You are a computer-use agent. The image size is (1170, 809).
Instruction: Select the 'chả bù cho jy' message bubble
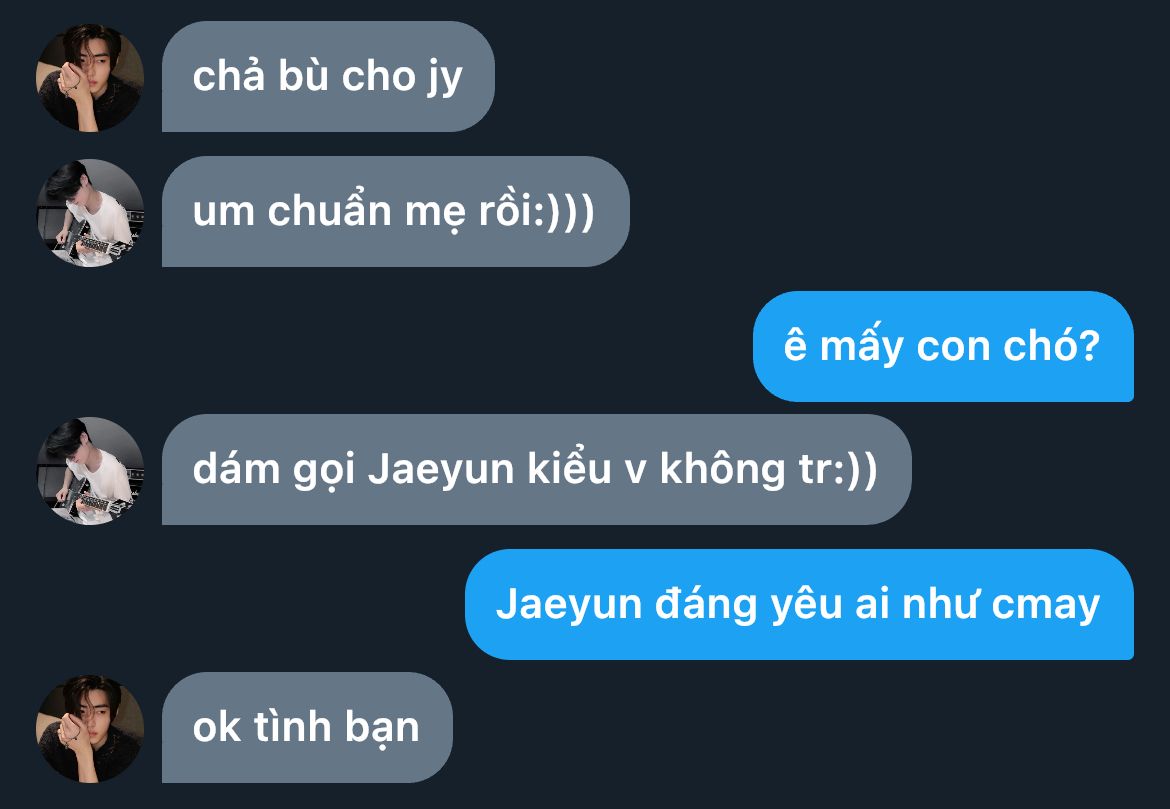[x=328, y=77]
